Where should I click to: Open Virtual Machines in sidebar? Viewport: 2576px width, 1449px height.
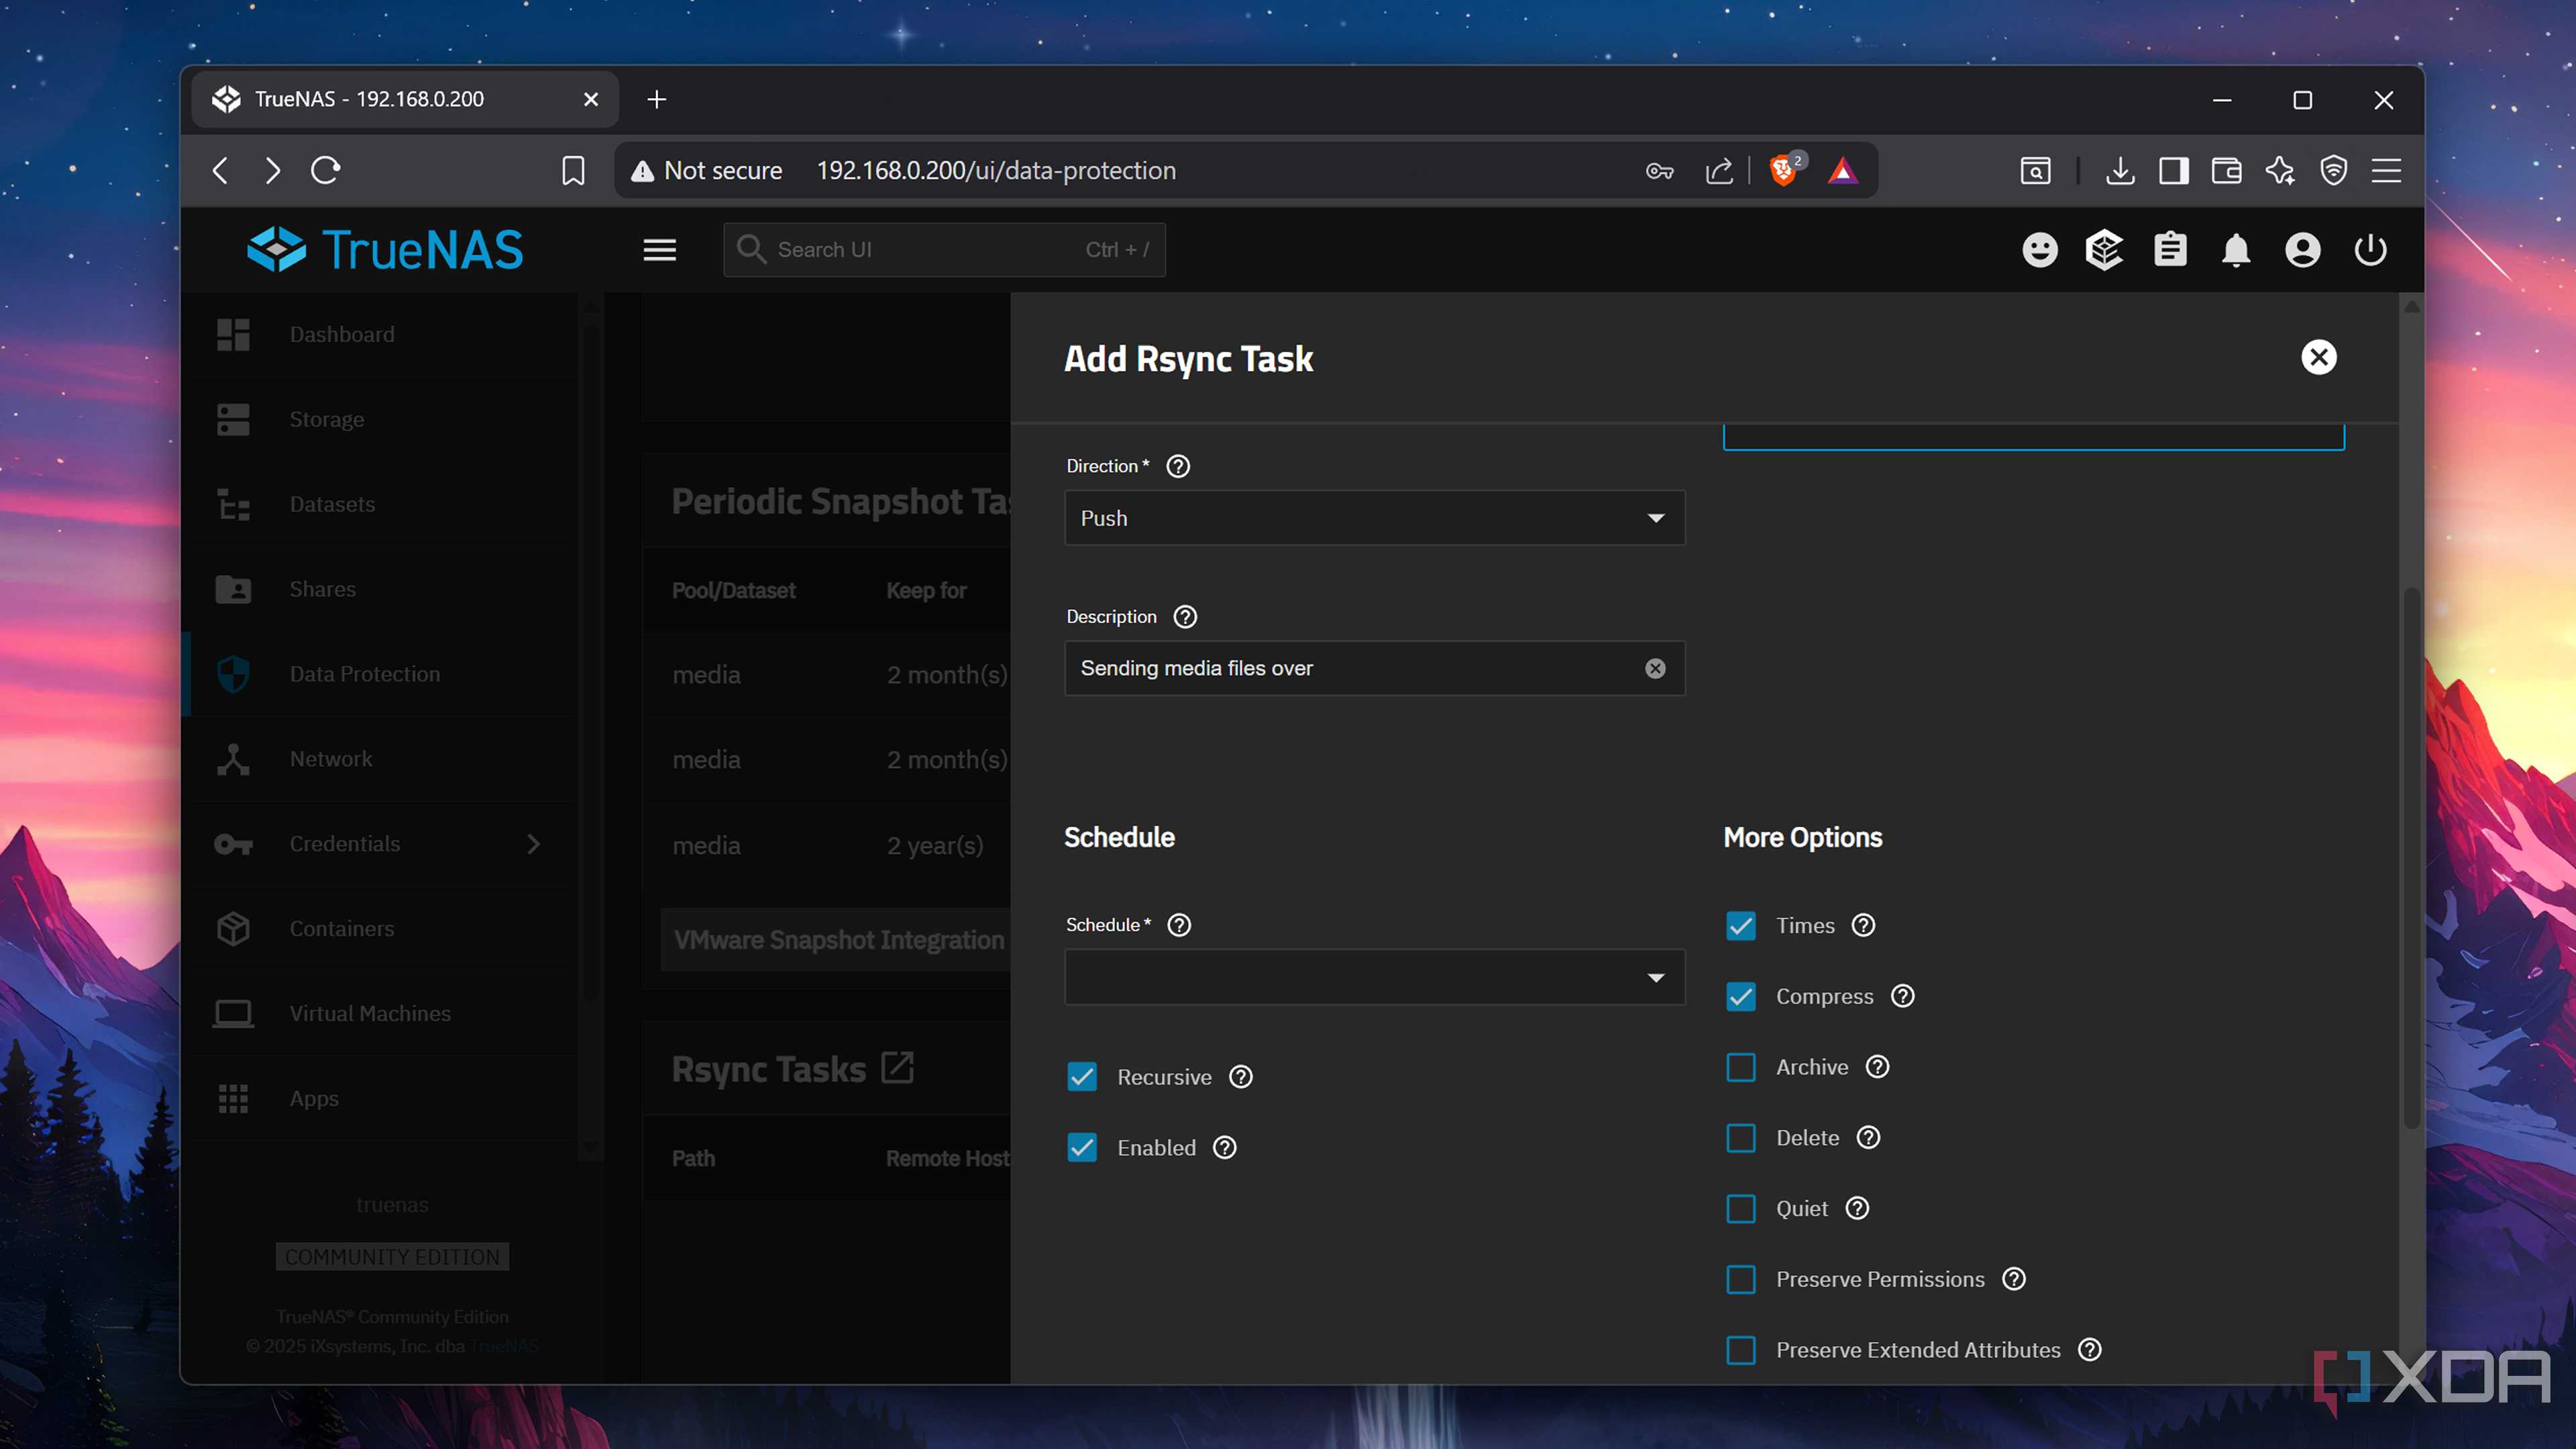[381, 1013]
